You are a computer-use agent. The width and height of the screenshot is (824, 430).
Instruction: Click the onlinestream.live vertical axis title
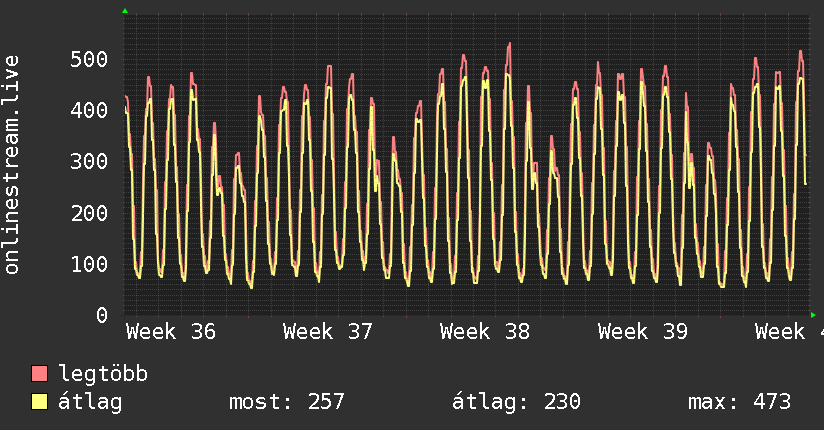coord(11,165)
